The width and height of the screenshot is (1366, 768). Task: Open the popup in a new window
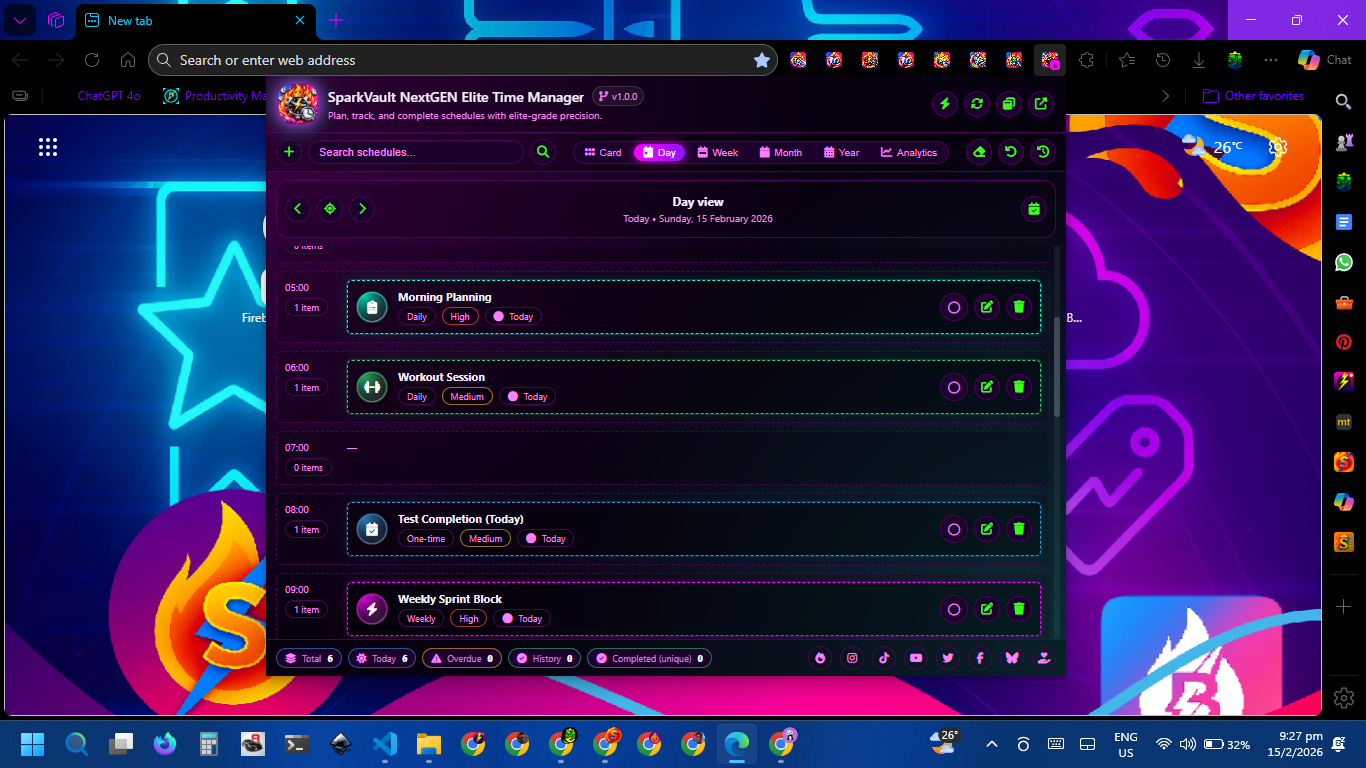point(1041,103)
